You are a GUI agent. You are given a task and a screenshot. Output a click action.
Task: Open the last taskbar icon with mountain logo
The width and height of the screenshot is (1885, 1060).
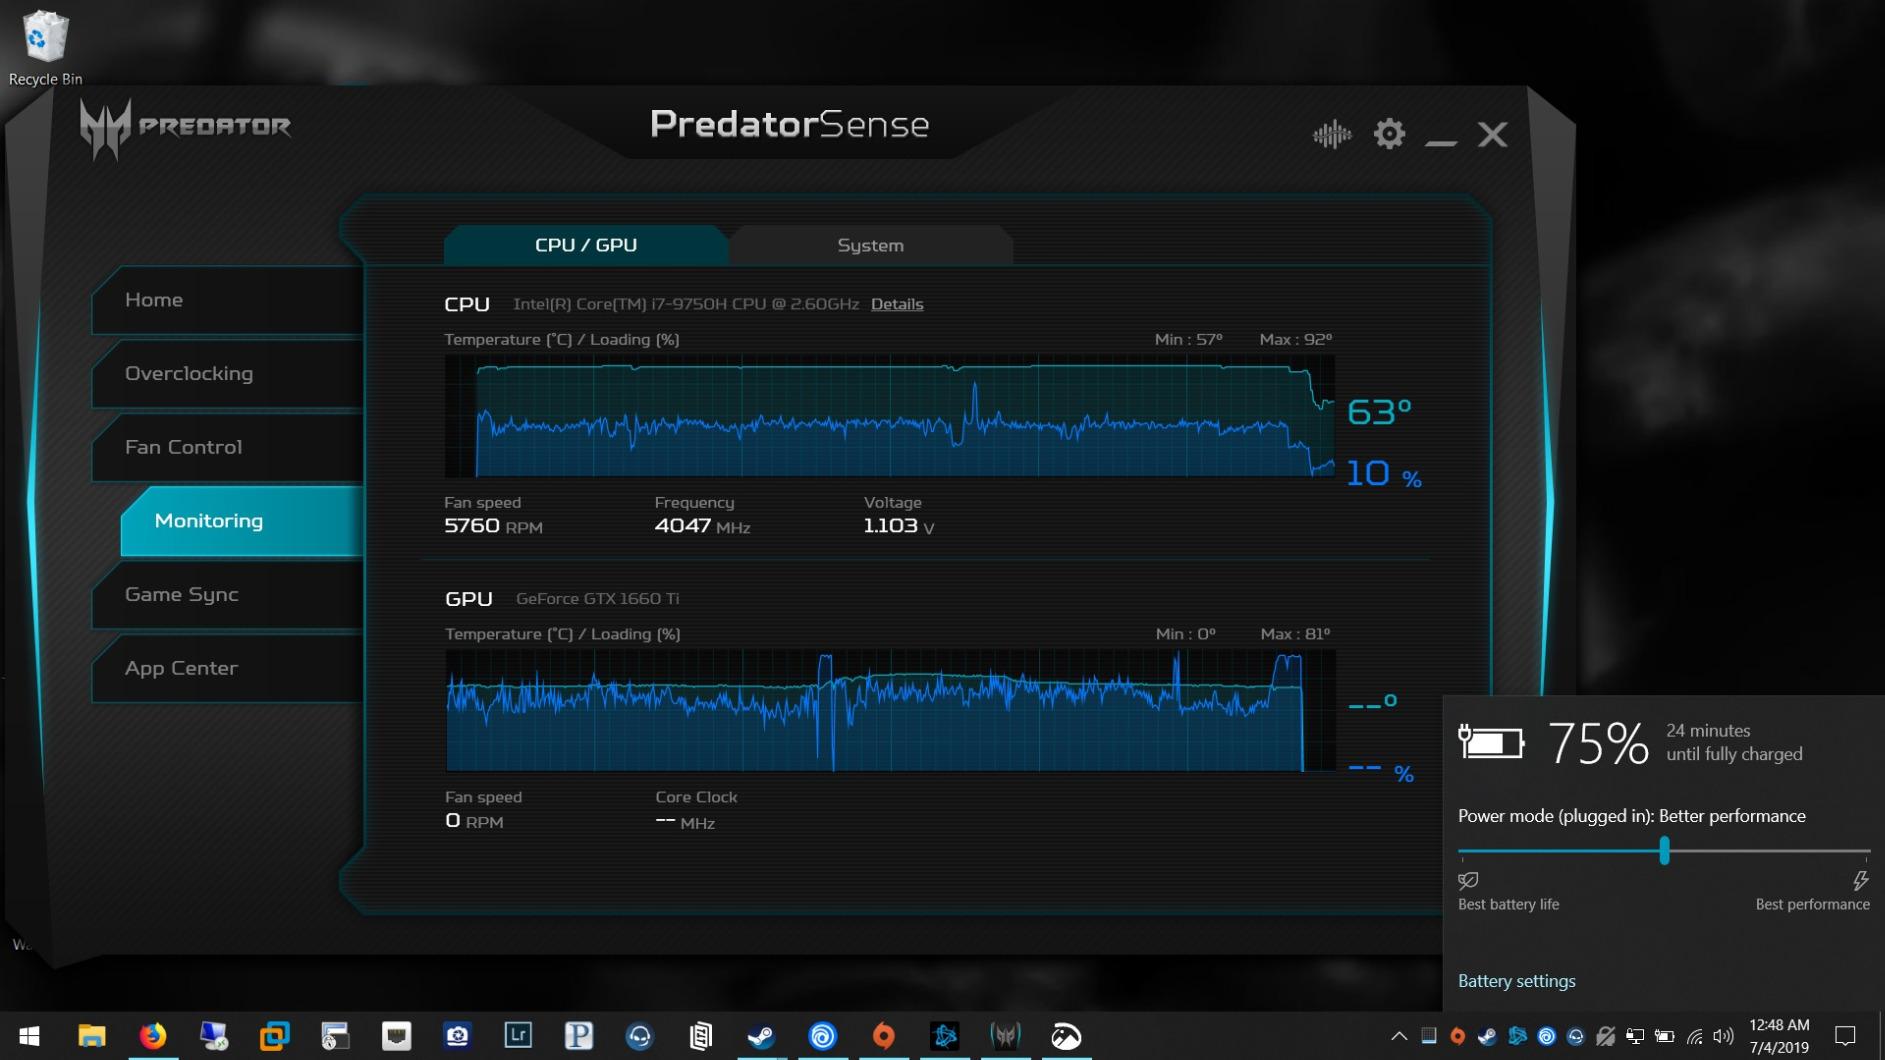[1066, 1036]
